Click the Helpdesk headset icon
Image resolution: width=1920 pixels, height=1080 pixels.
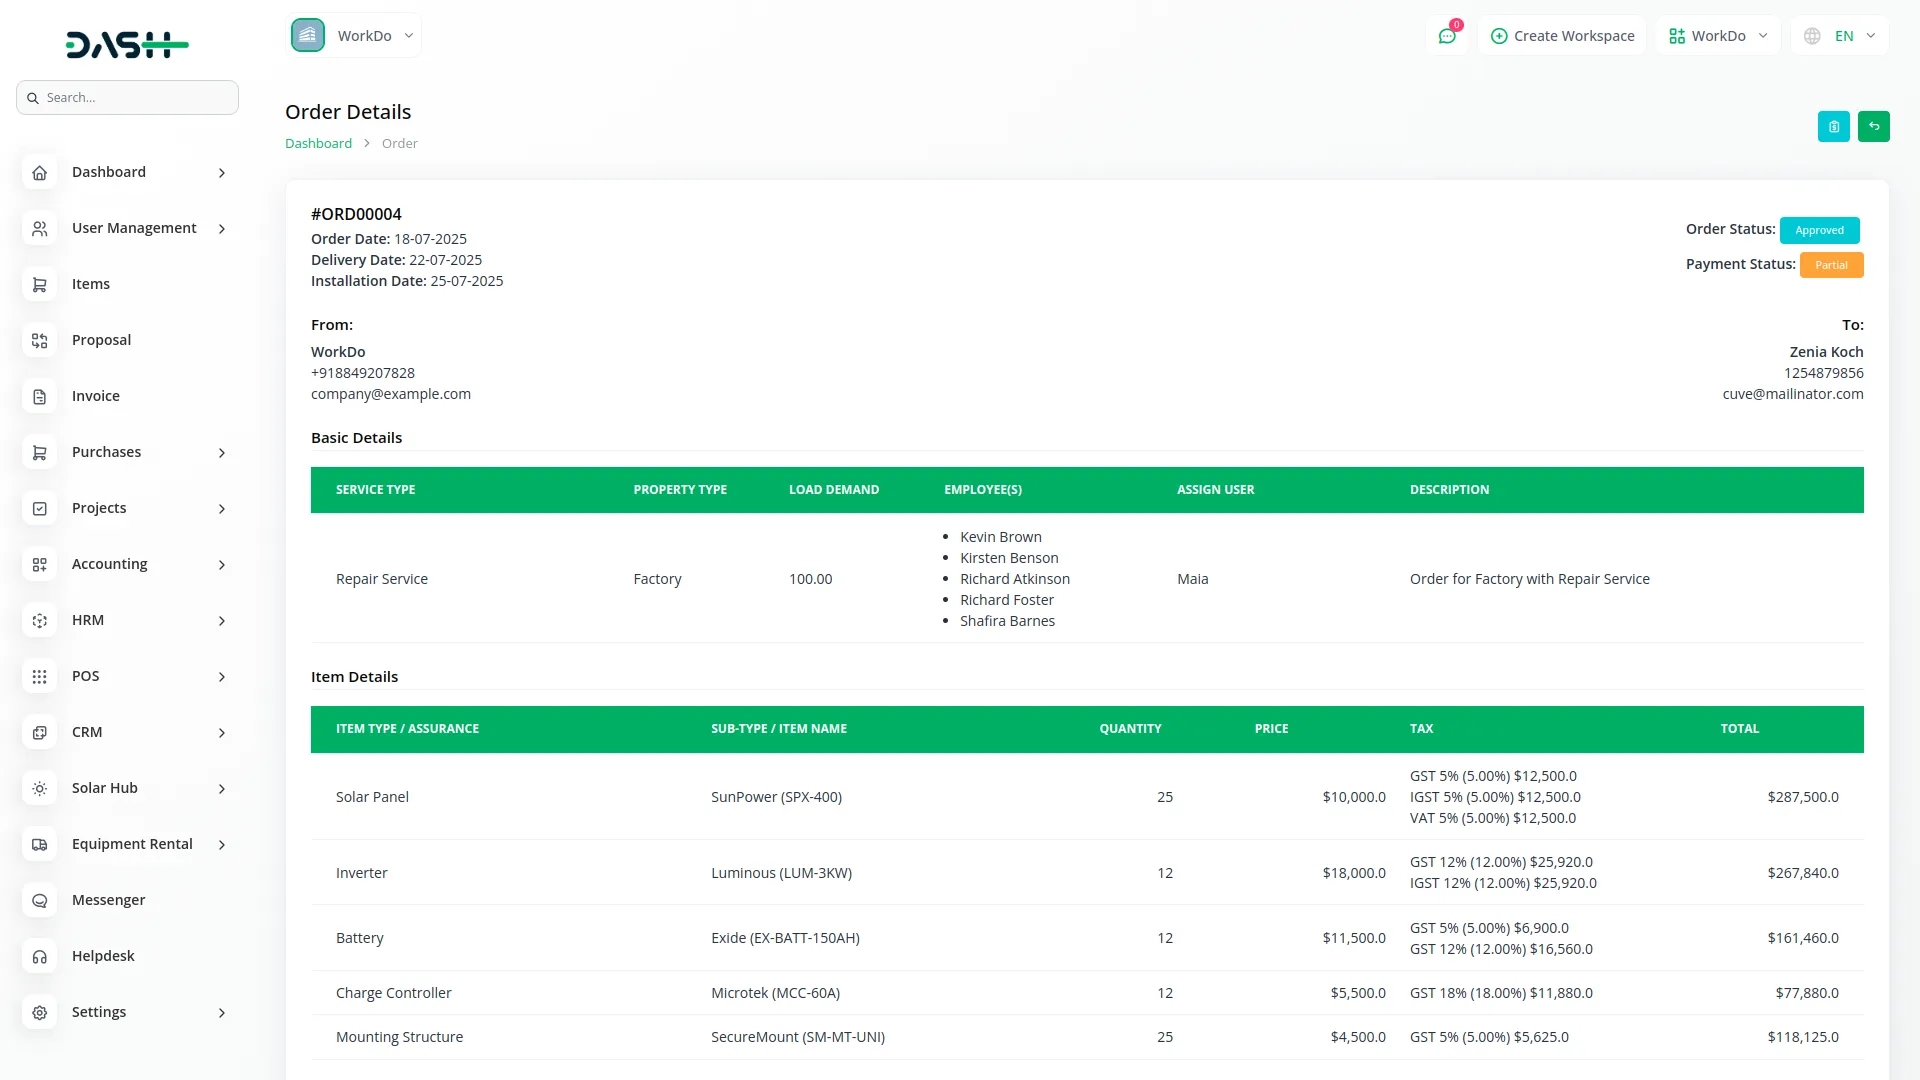(39, 957)
